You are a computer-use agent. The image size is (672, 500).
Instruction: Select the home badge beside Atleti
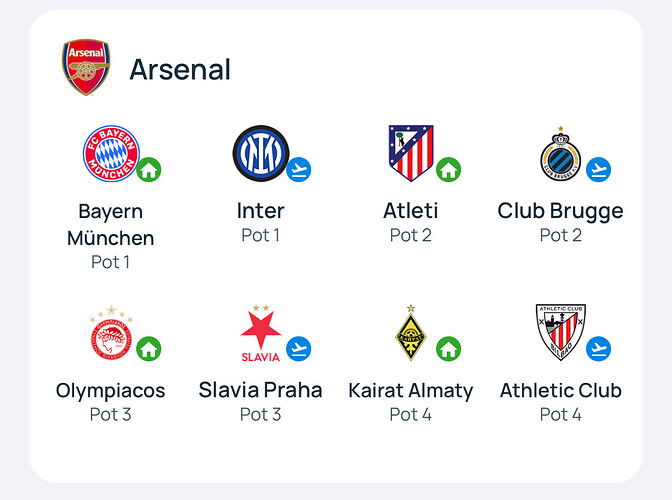(x=449, y=169)
